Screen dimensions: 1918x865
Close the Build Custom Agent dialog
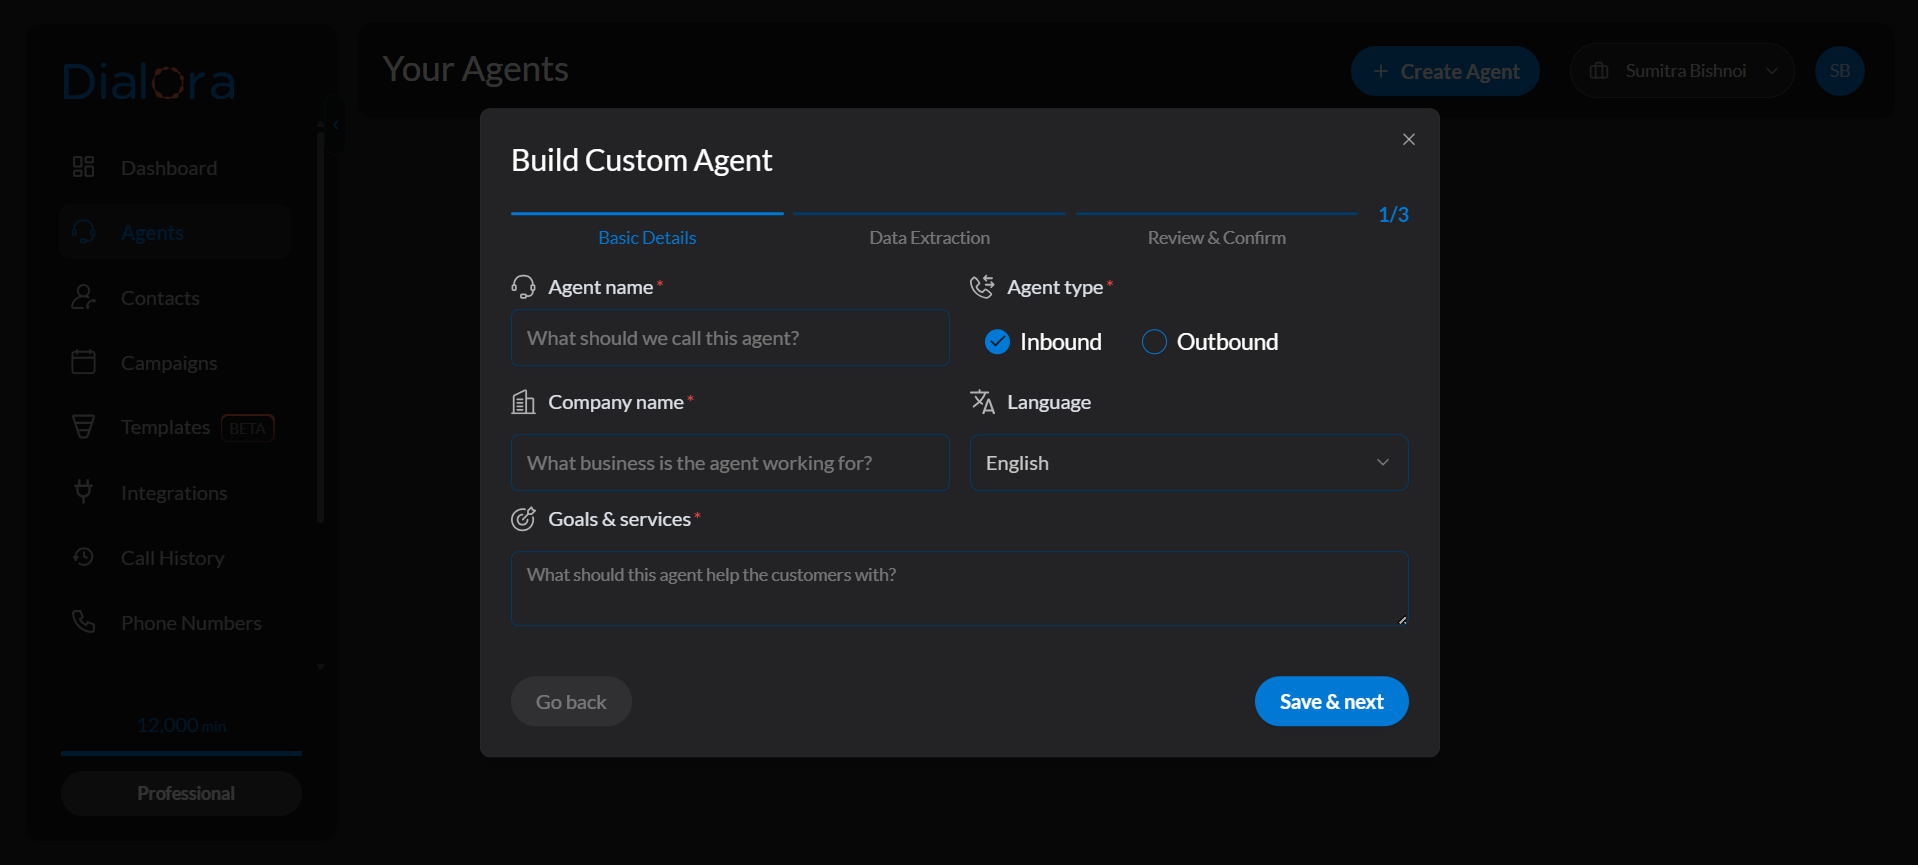pos(1408,140)
